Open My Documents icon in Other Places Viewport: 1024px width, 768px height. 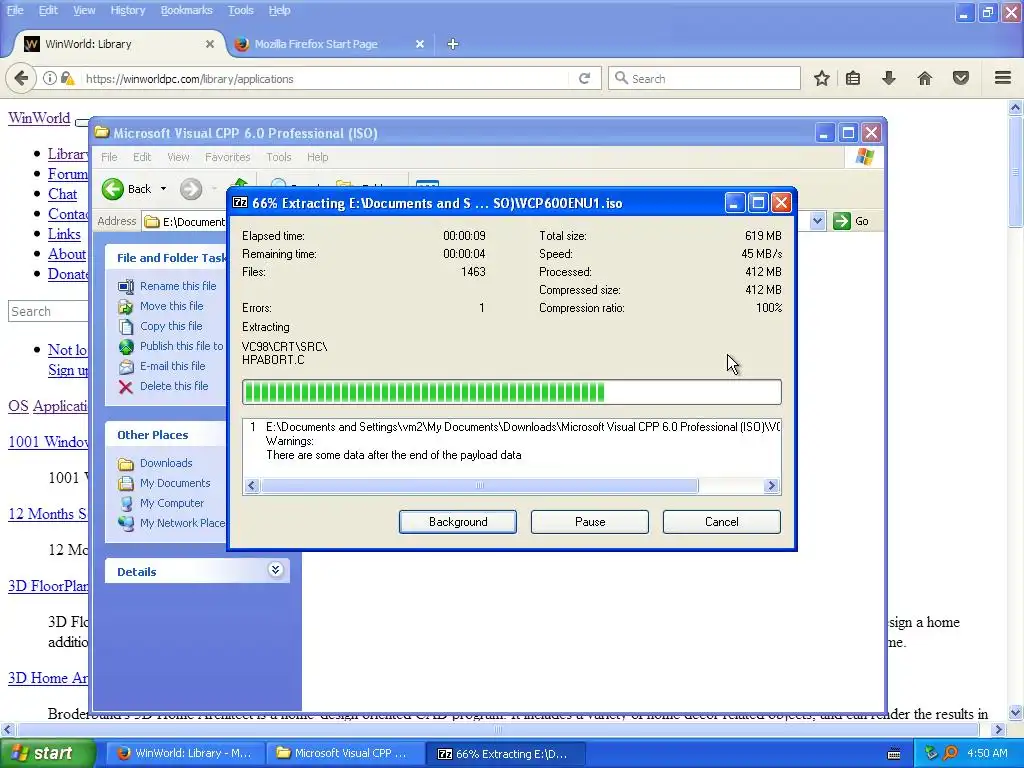125,483
